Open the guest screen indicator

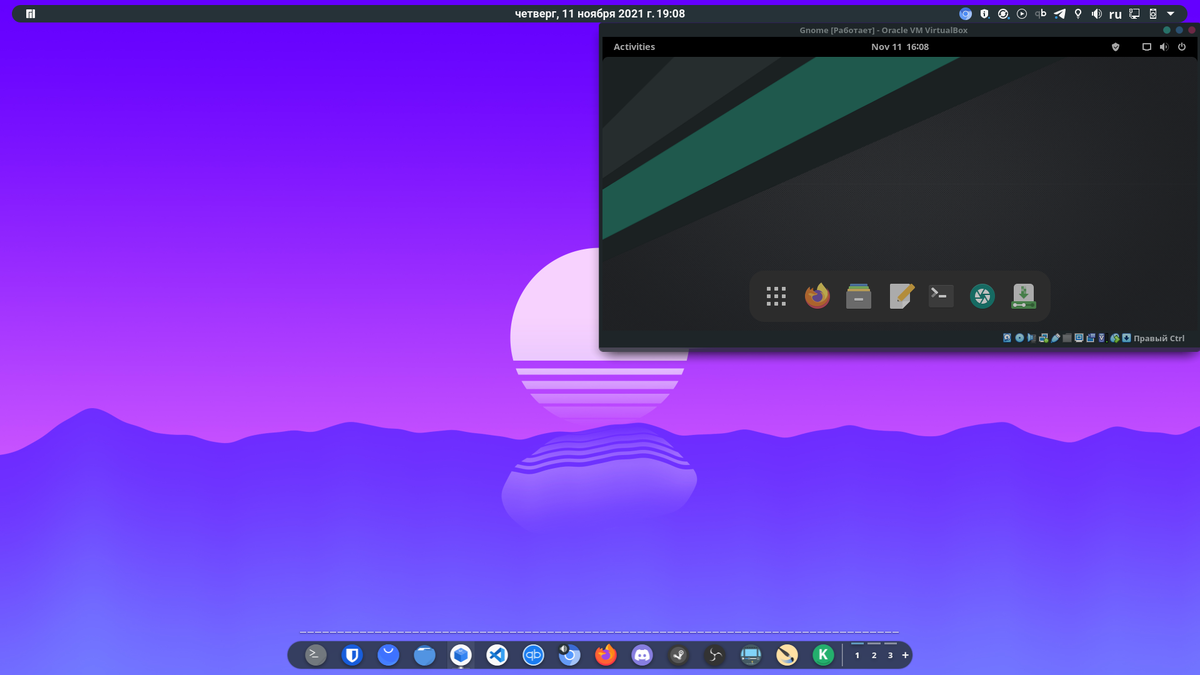click(1147, 47)
